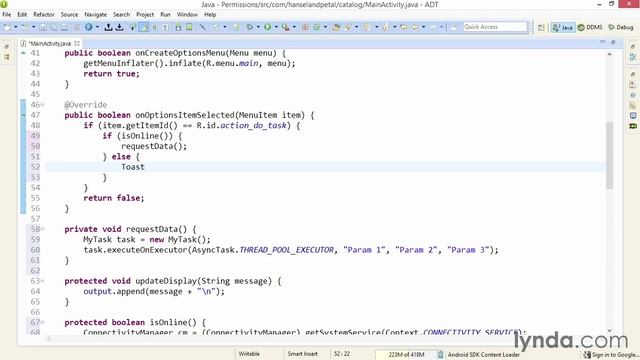The image size is (640, 360).
Task: Toggle the highlighted toolbar button
Action: tap(144, 27)
